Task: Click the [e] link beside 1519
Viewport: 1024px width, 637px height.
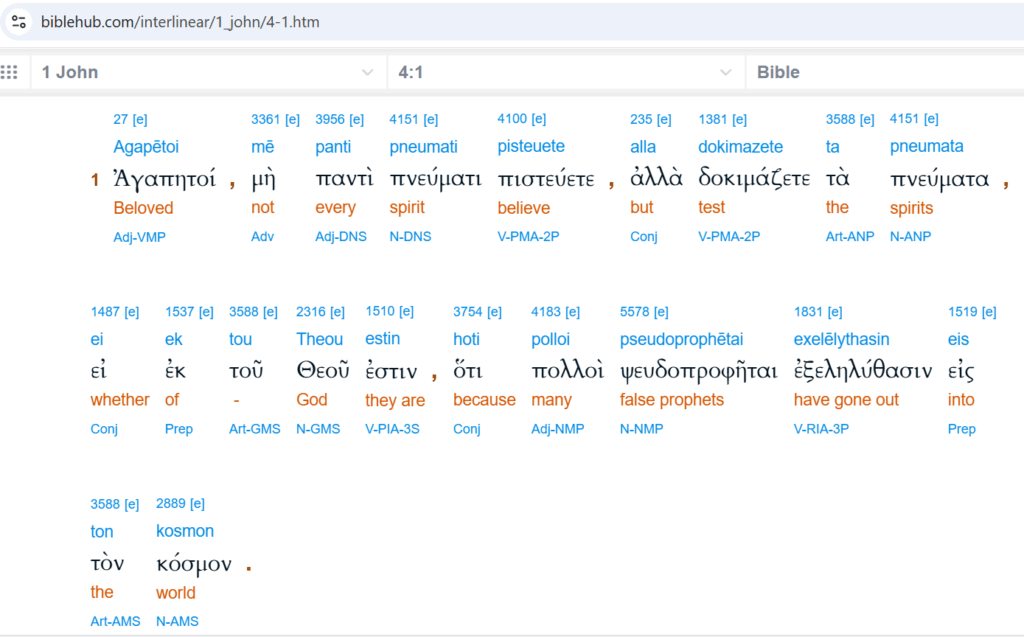Action: click(989, 312)
